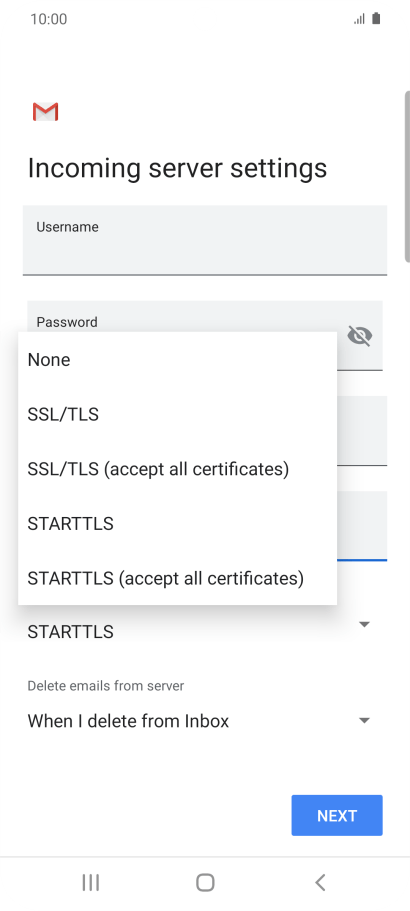This screenshot has width=410, height=911.
Task: Toggle password visibility eye icon
Action: [x=359, y=335]
